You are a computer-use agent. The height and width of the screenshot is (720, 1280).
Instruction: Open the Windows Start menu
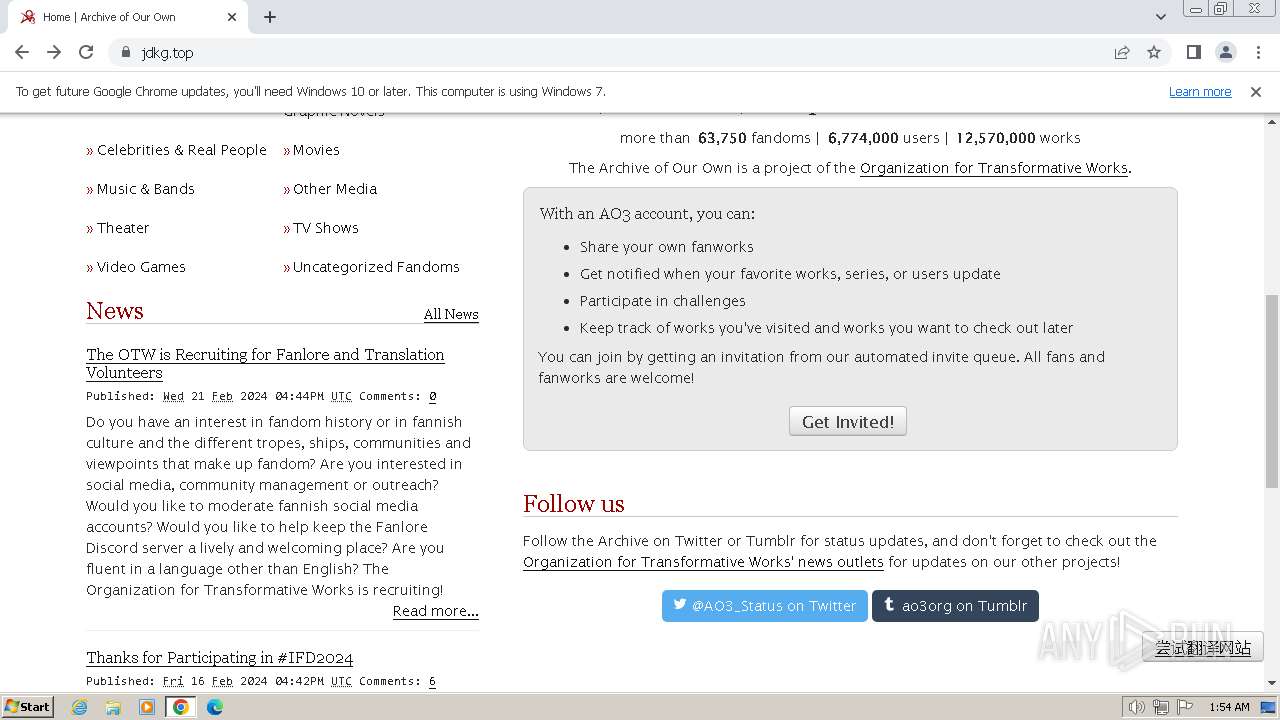pos(27,706)
